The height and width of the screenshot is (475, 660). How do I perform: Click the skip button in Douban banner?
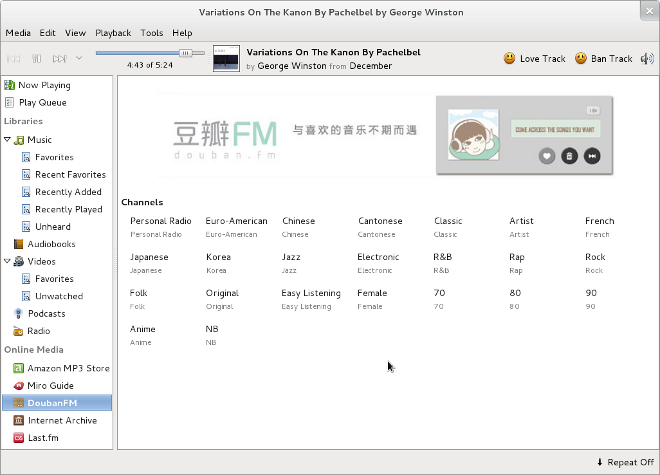pyautogui.click(x=592, y=156)
